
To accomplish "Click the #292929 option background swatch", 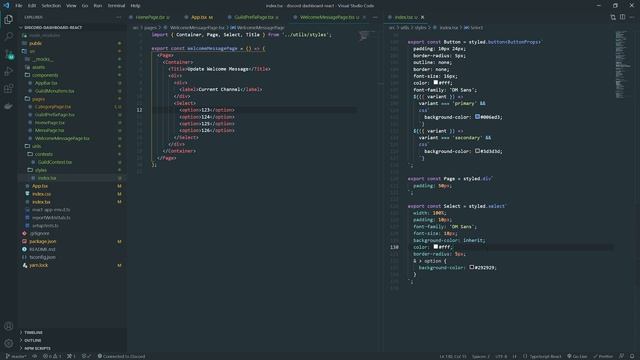I will point(471,267).
